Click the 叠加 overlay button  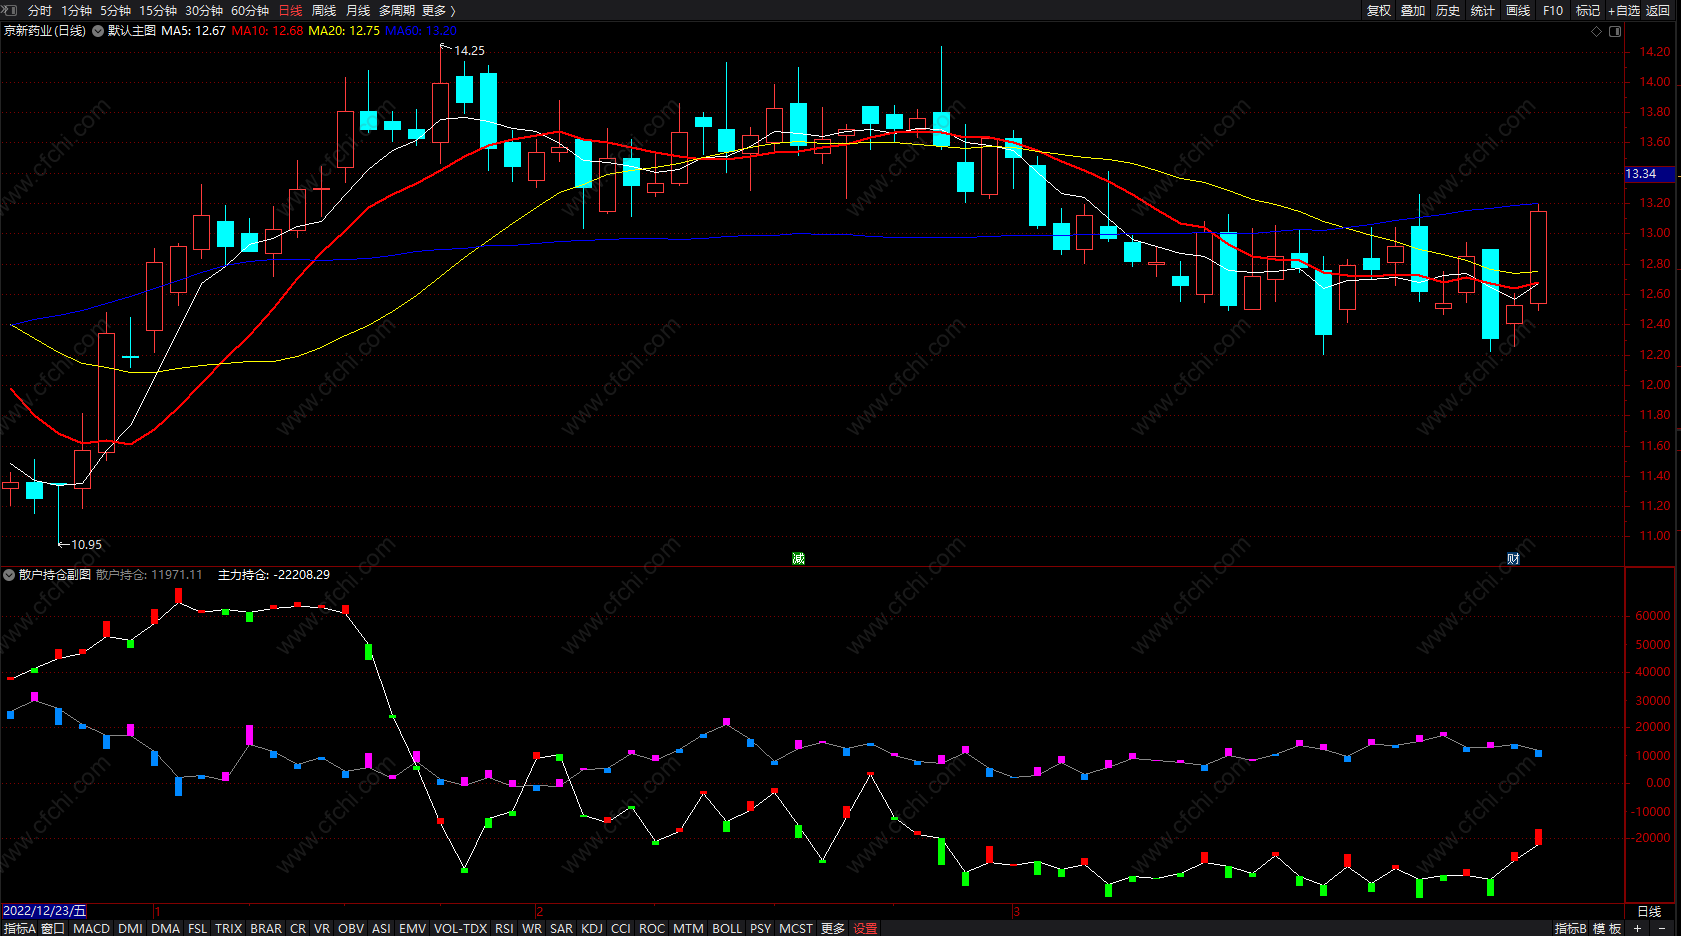pyautogui.click(x=1413, y=10)
